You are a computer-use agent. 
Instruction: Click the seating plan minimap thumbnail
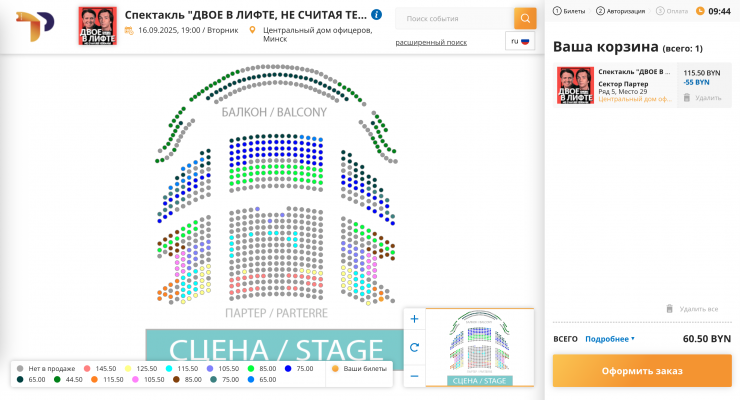point(480,347)
